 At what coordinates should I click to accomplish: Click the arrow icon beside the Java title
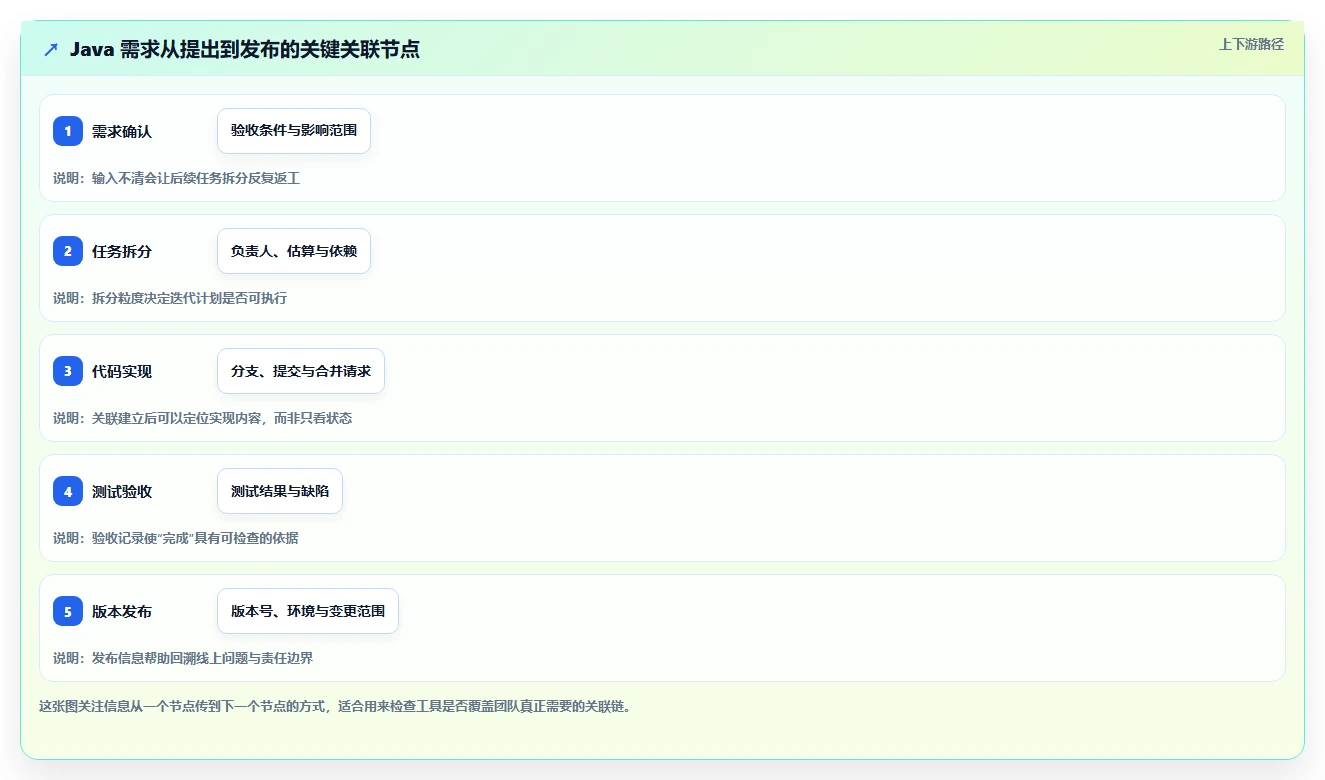51,49
